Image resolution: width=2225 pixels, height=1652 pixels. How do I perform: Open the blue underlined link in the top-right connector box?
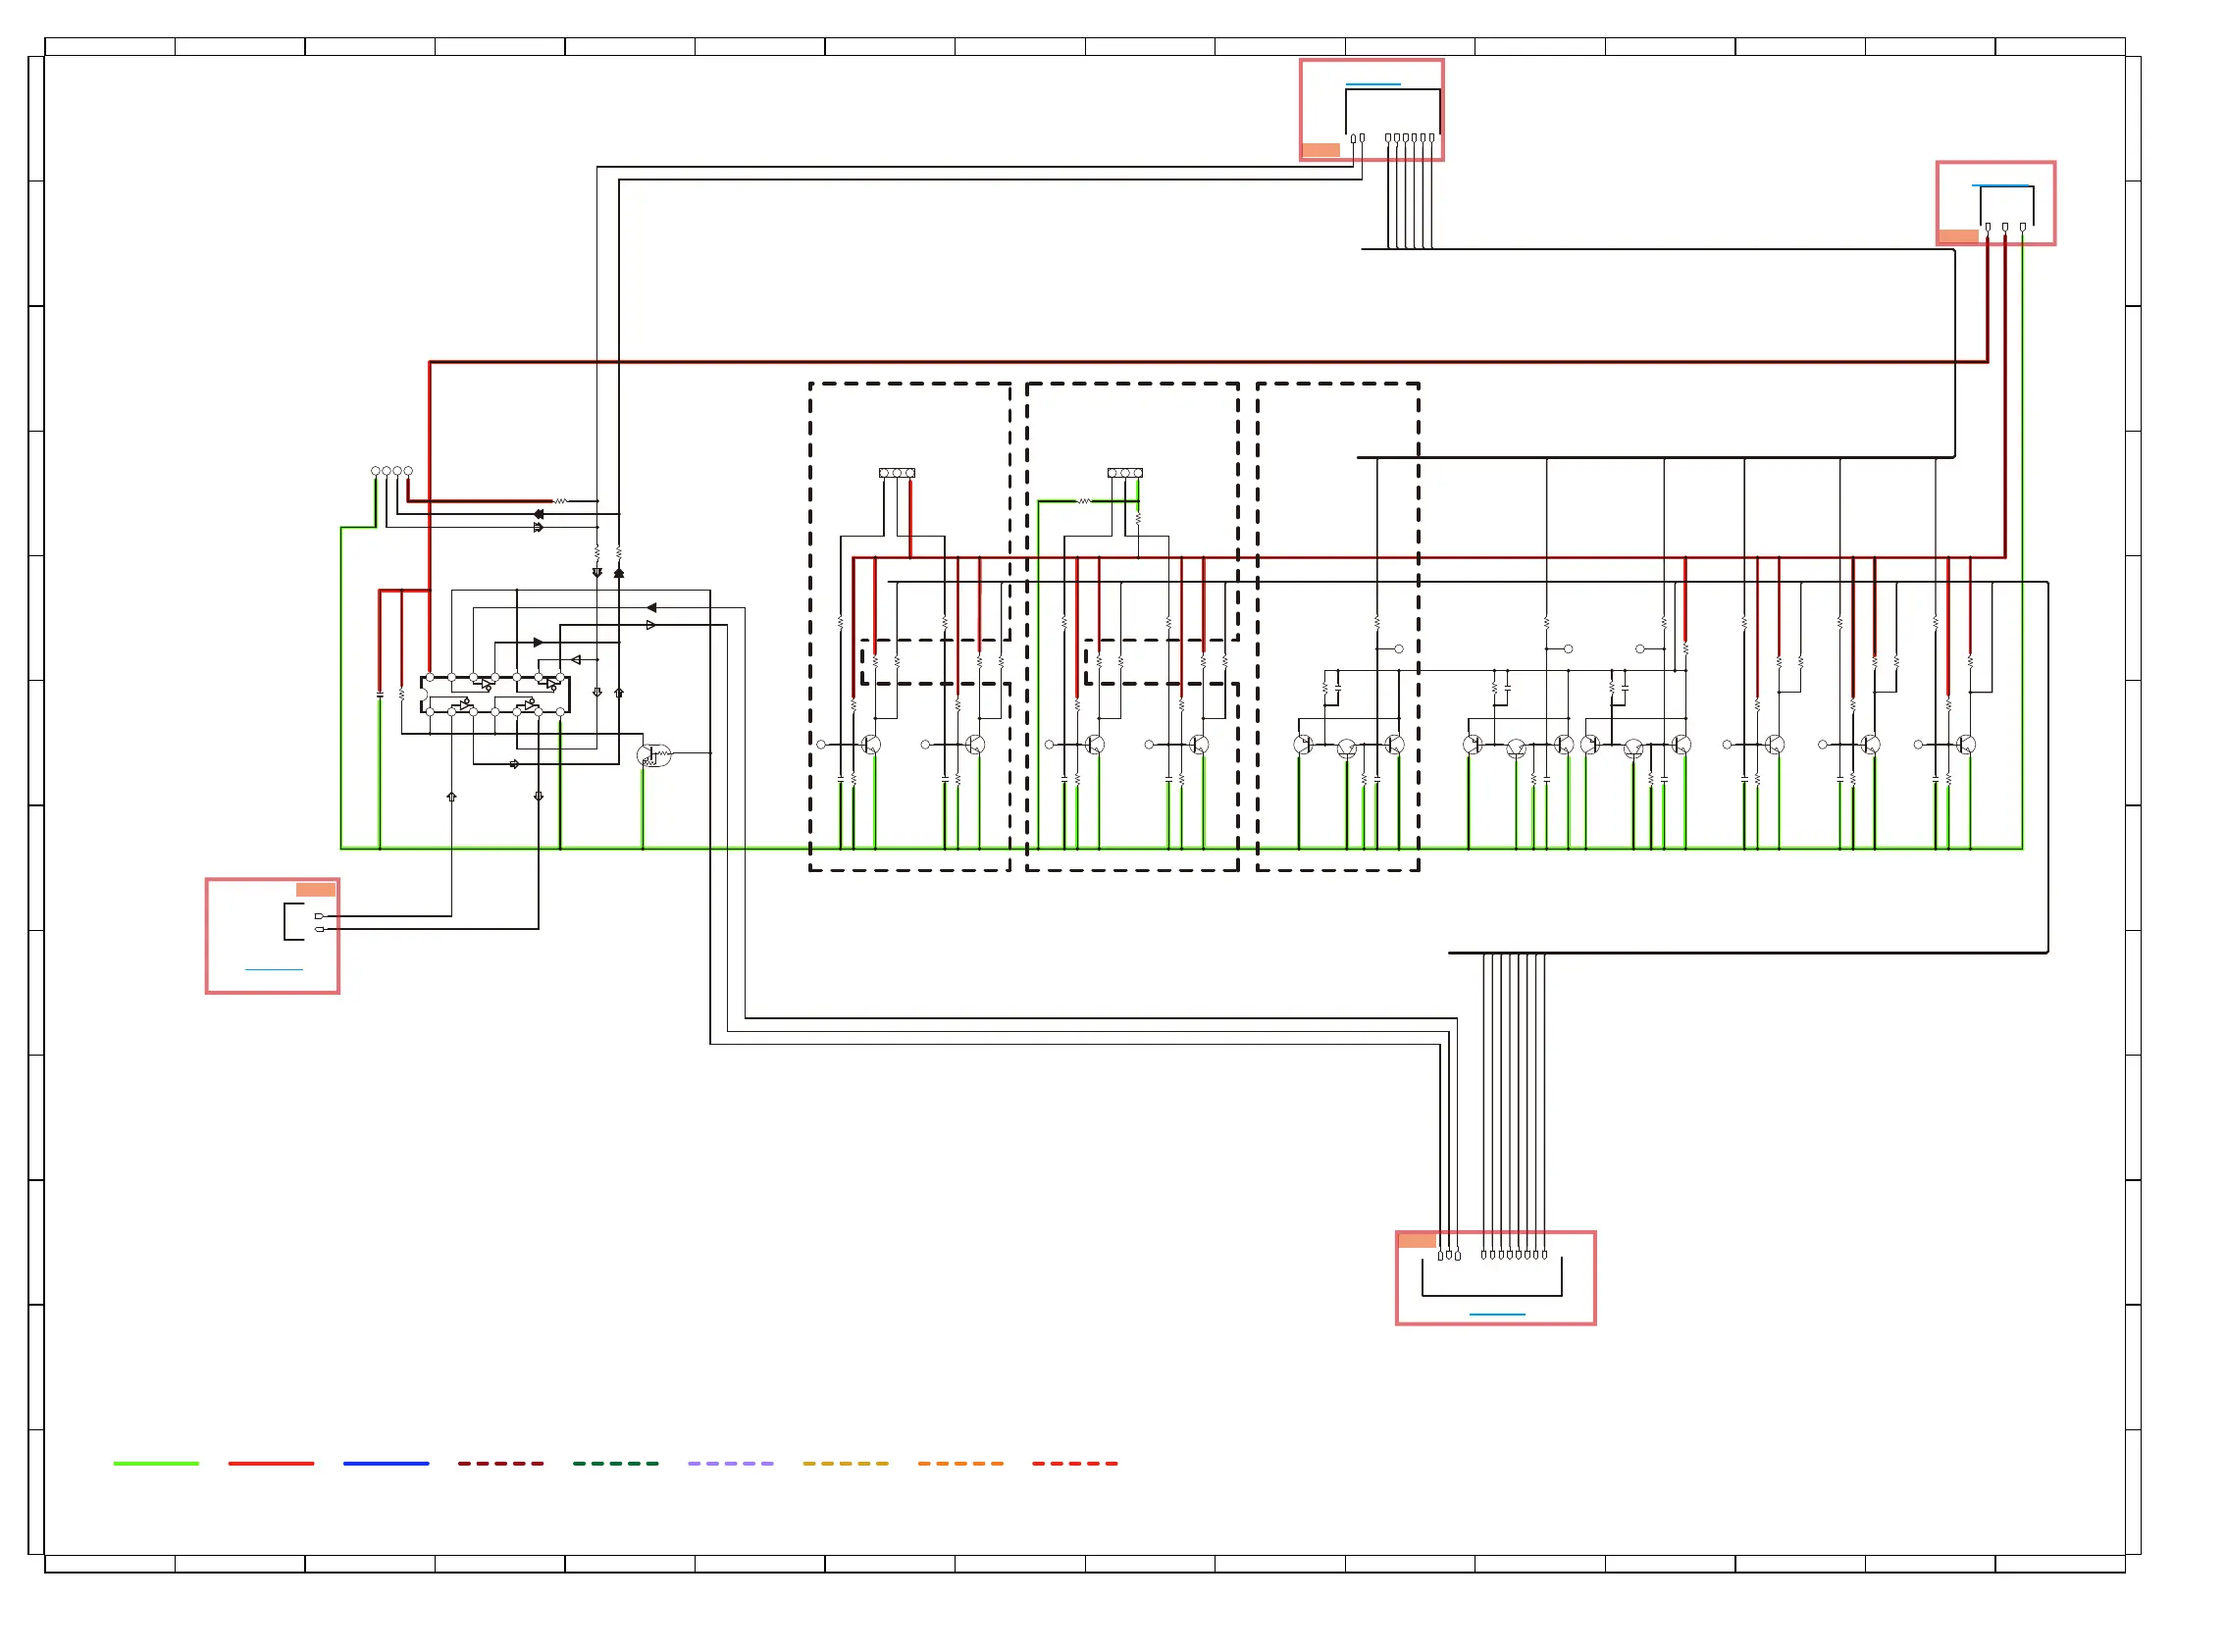pos(2001,185)
